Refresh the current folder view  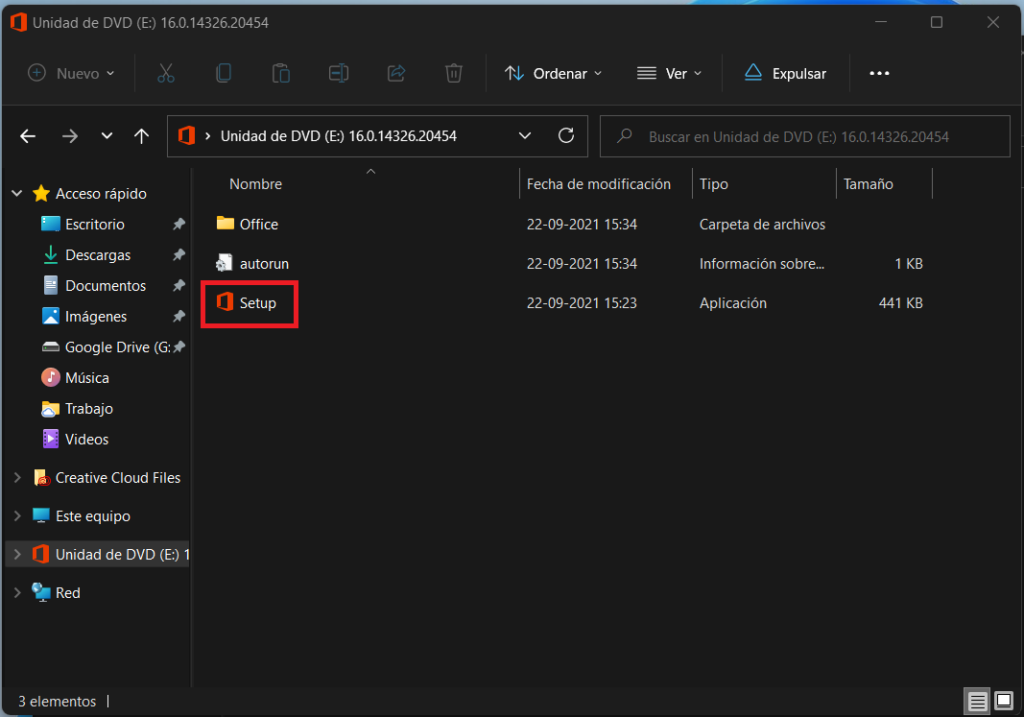pyautogui.click(x=566, y=136)
